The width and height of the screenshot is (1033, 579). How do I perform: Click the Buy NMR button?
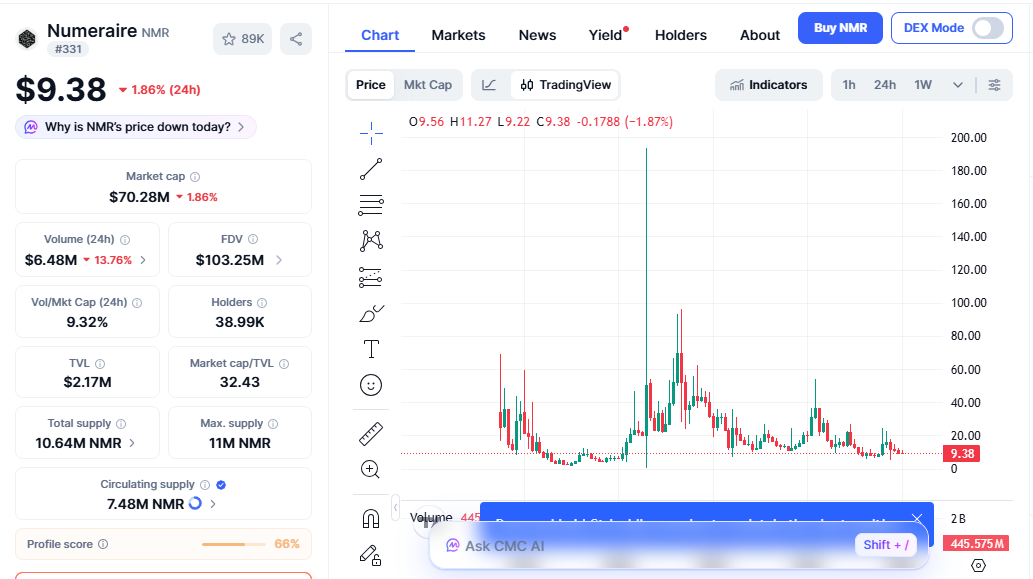coord(840,28)
